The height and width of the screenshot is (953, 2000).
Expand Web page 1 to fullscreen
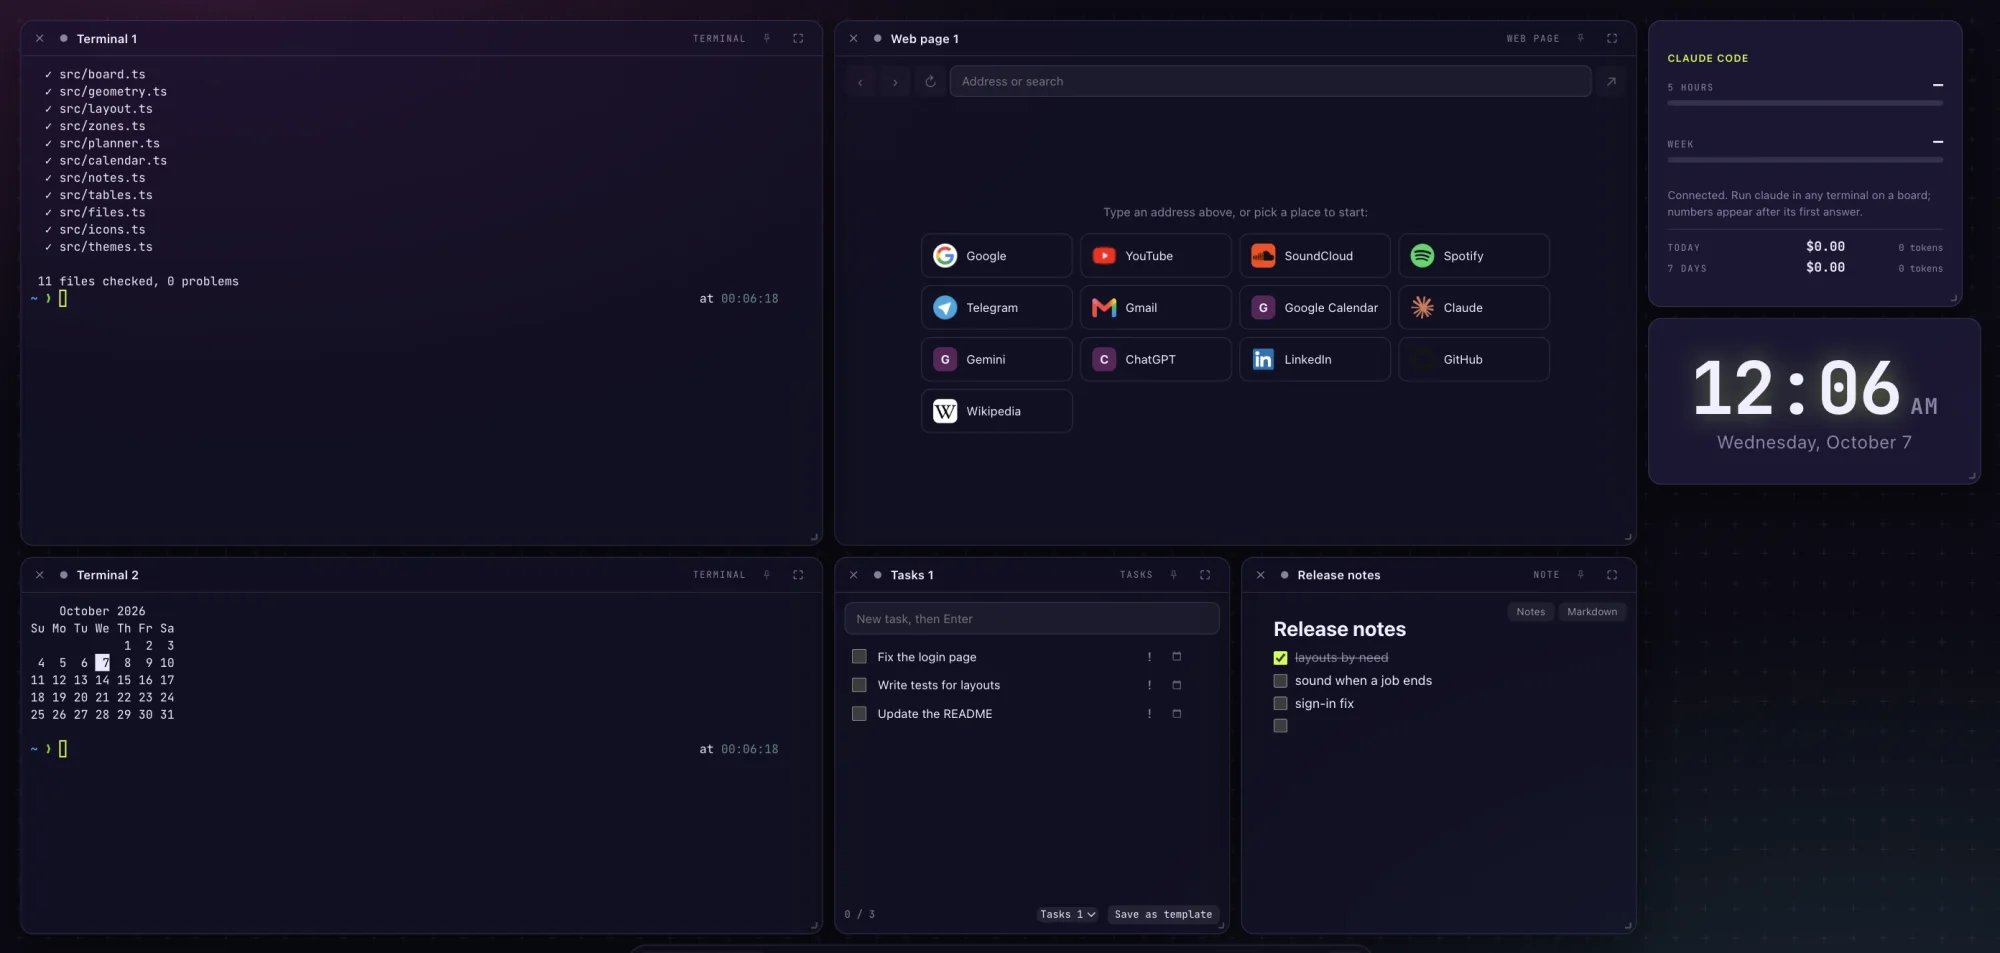(1612, 39)
